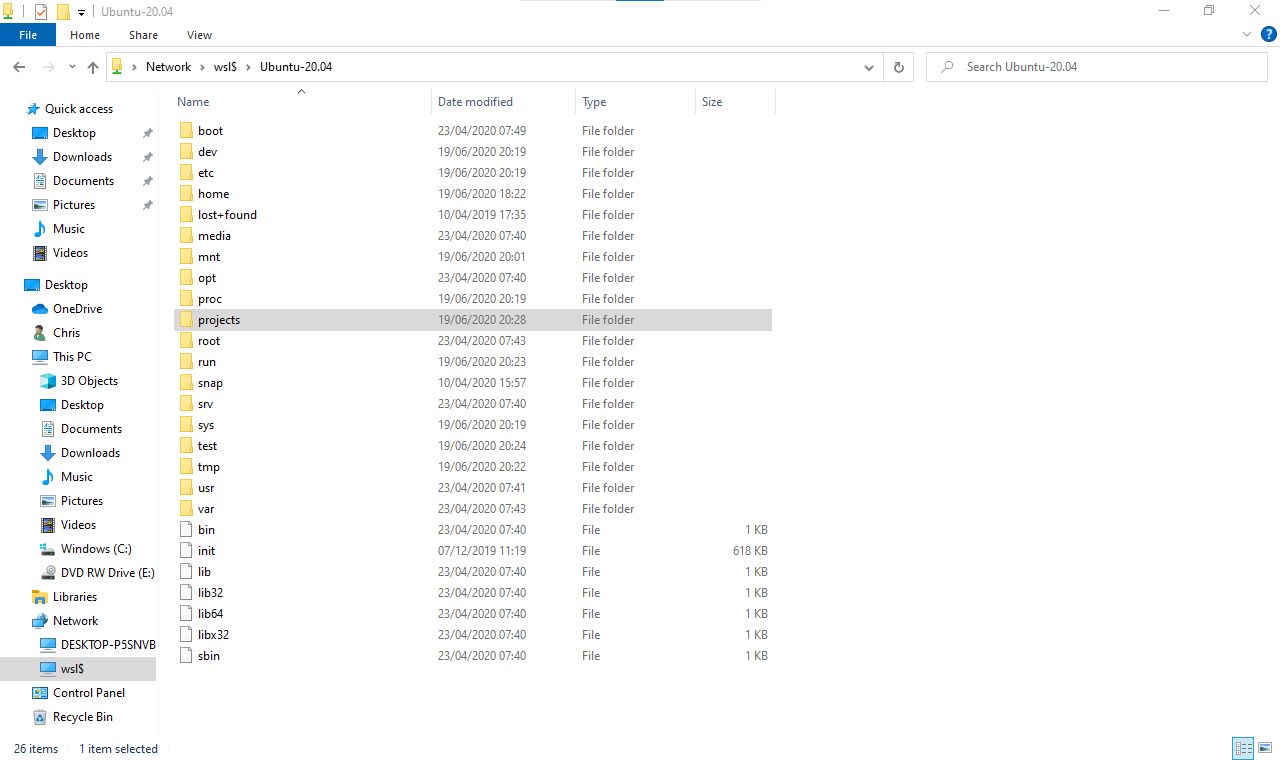Select the boot folder icon
This screenshot has height=760, width=1280.
pyautogui.click(x=186, y=131)
